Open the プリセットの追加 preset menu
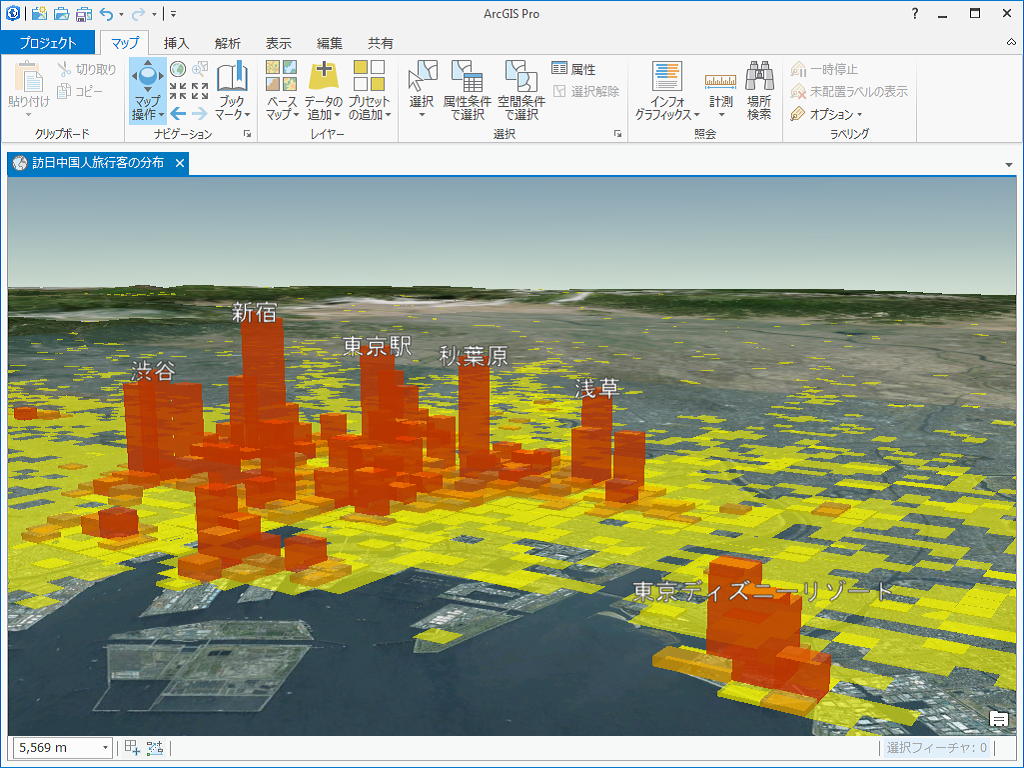 (369, 91)
